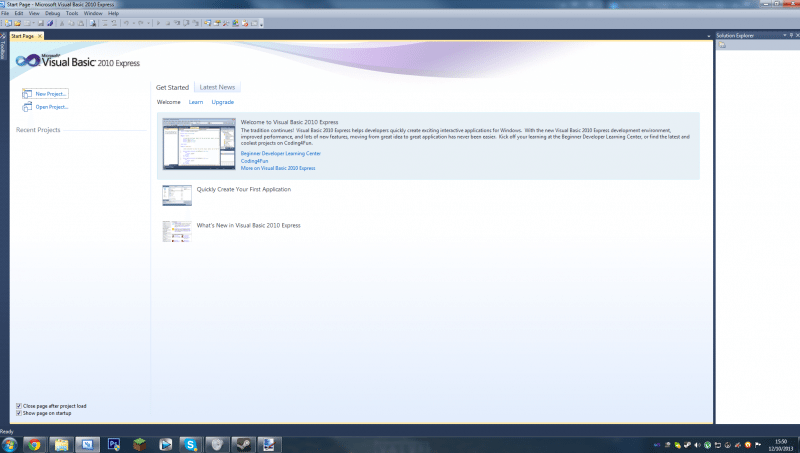
Task: Open Solution Explorer window position dropdown
Action: click(x=785, y=35)
